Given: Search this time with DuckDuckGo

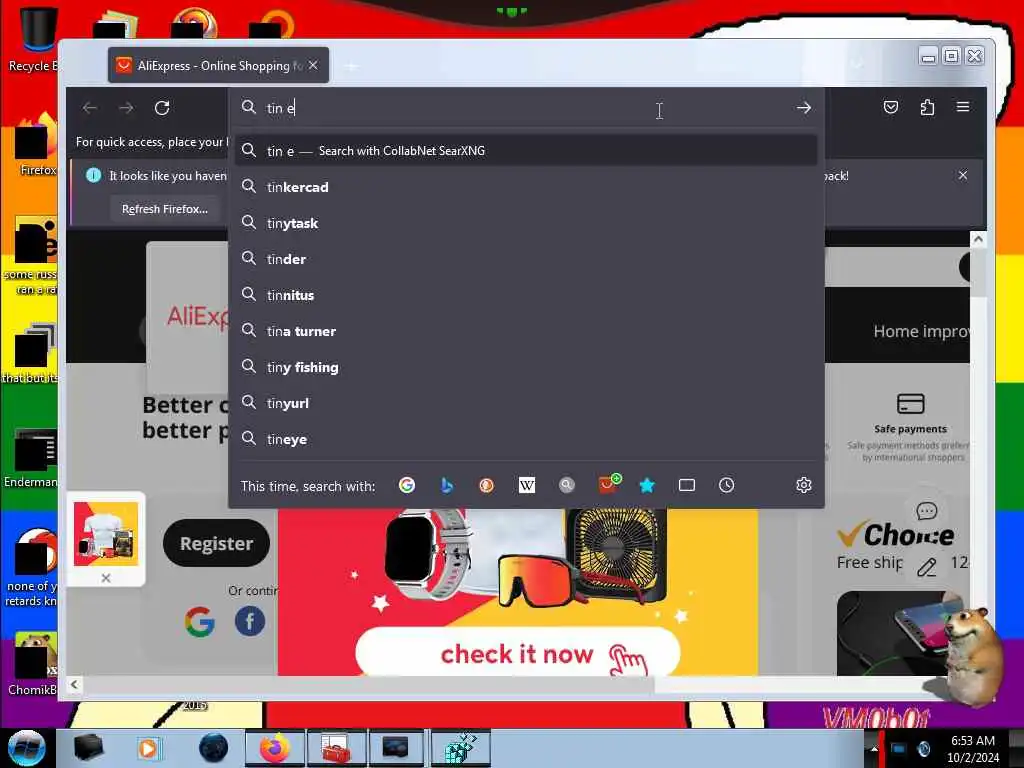Looking at the screenshot, I should tap(487, 485).
